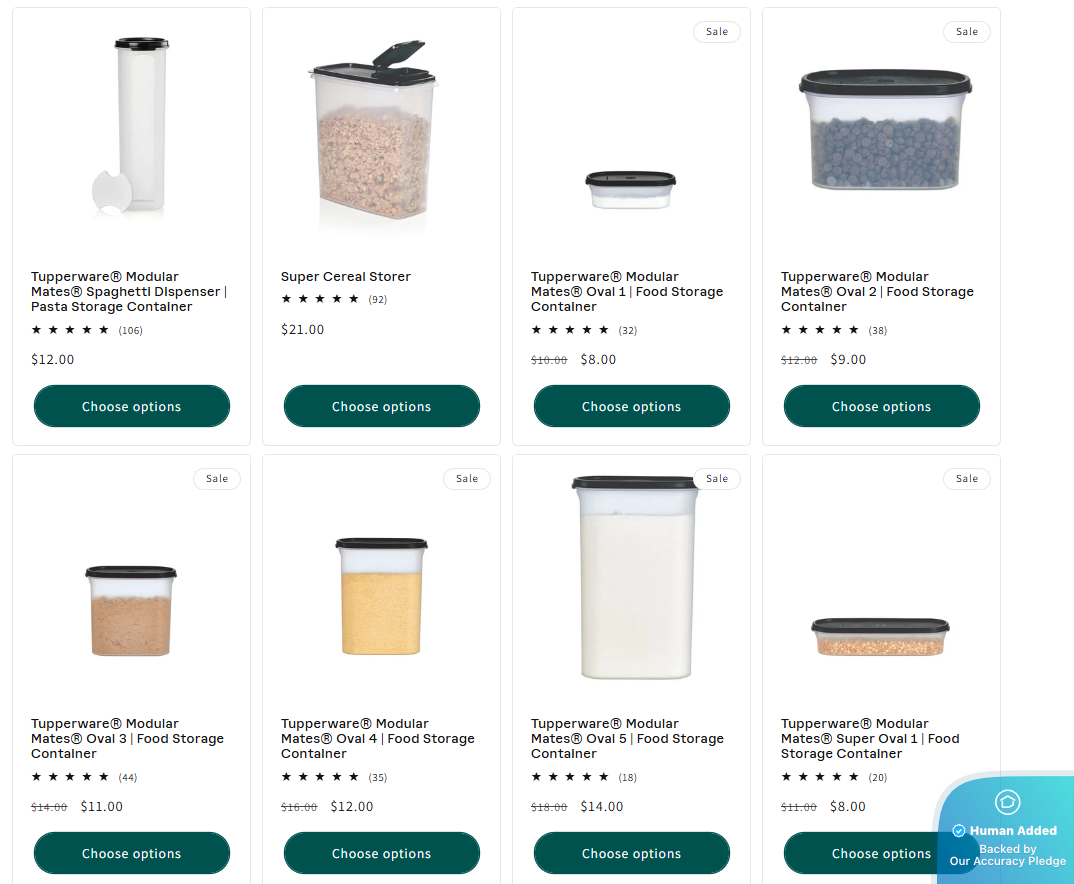Open the Modular Mates Super Oval 1 link
Image resolution: width=1074 pixels, height=884 pixels.
point(869,739)
